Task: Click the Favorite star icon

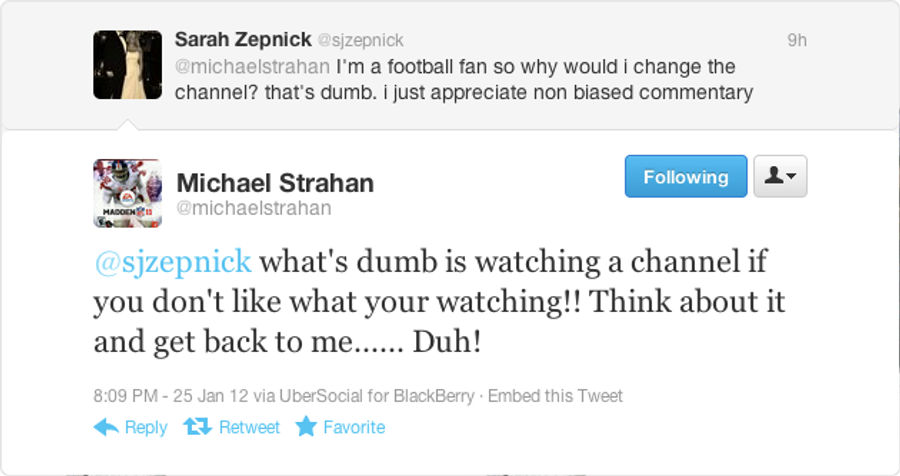Action: 306,426
